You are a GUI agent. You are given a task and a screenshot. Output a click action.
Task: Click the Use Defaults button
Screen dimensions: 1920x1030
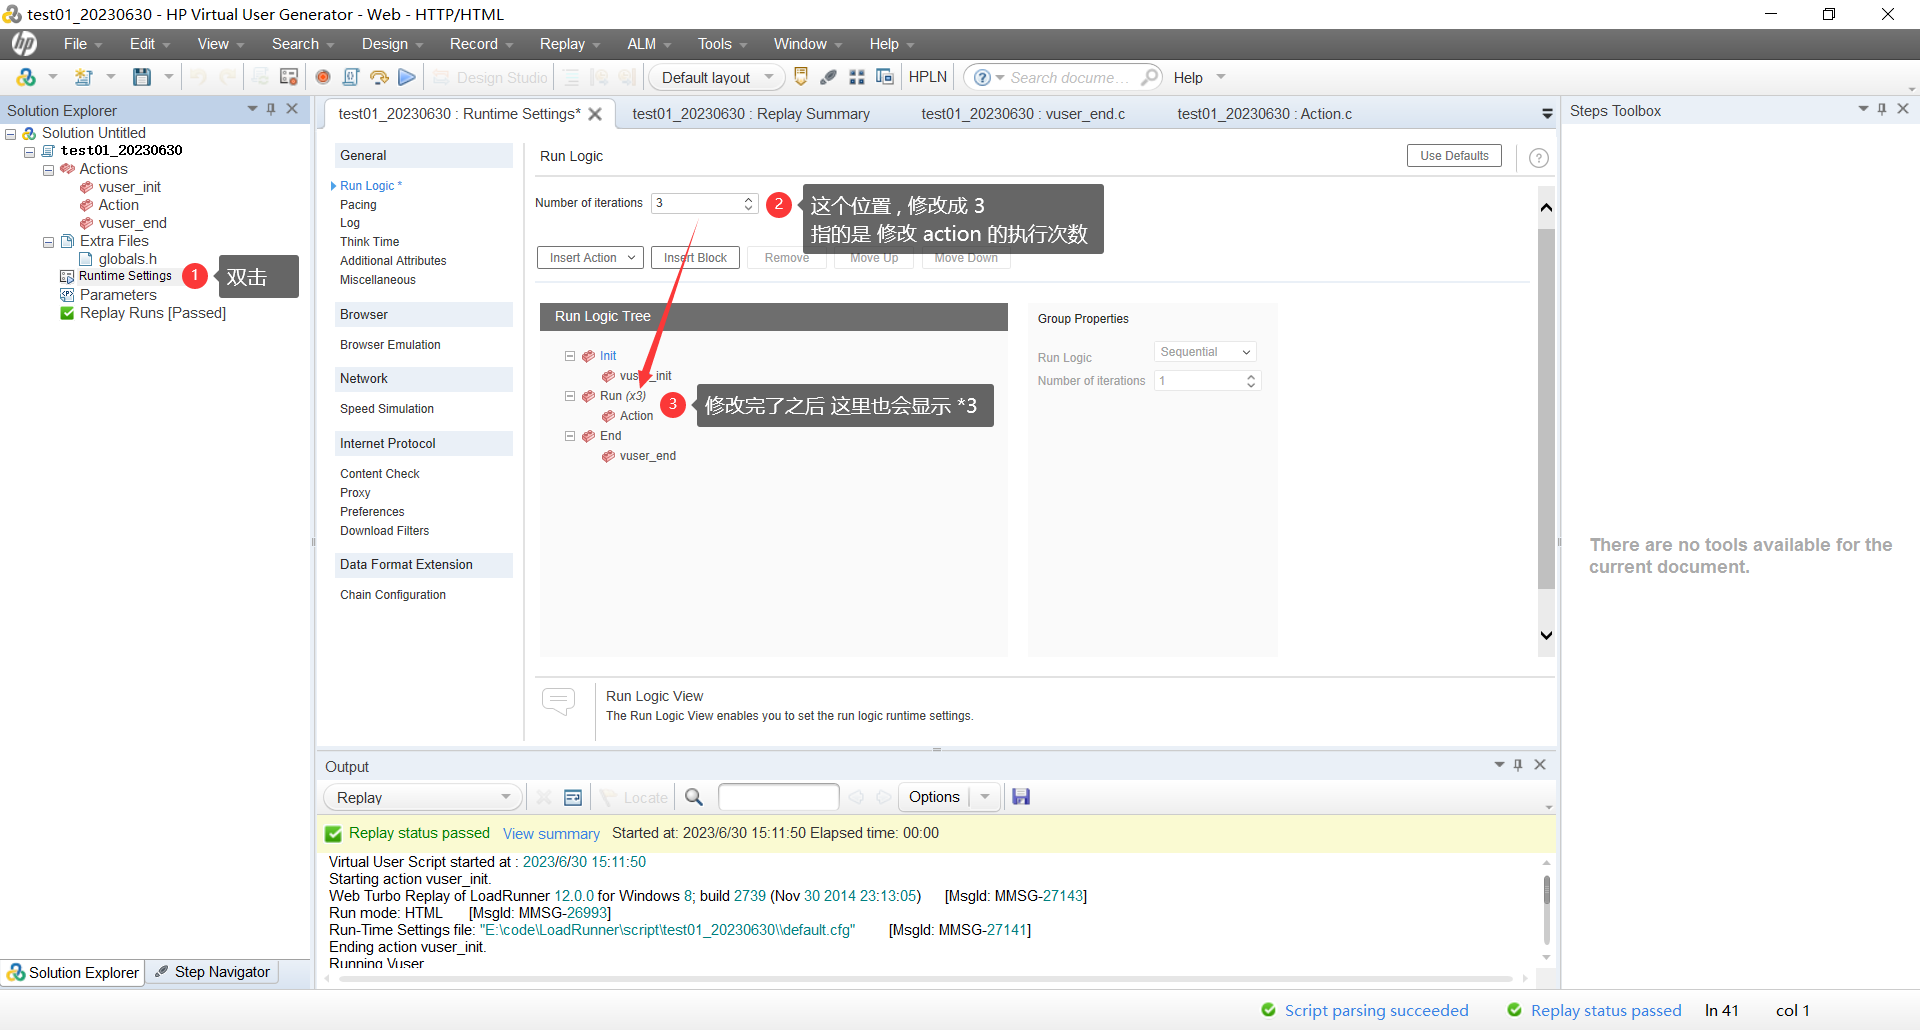pyautogui.click(x=1454, y=155)
